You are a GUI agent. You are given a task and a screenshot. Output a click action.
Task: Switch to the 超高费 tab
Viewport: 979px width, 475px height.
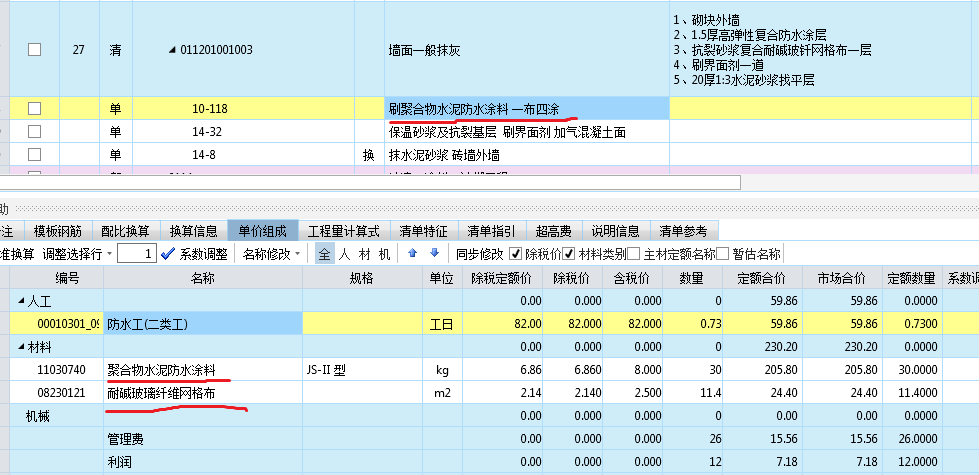point(554,232)
